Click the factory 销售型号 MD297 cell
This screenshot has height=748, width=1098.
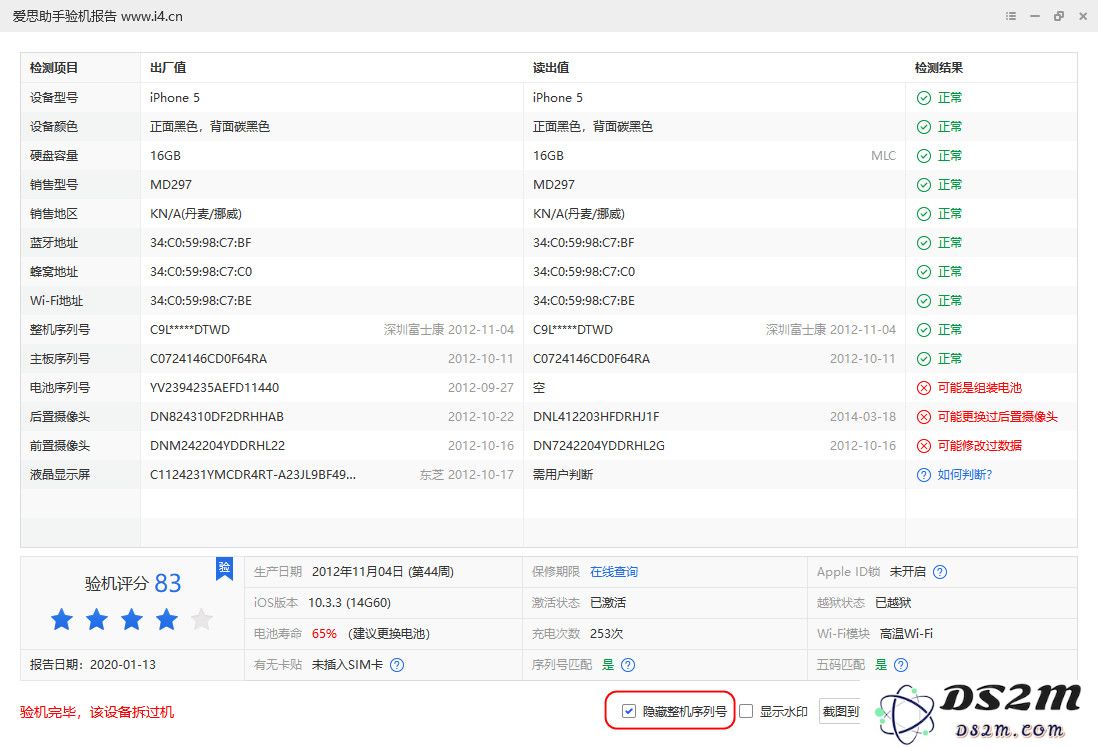(x=171, y=185)
